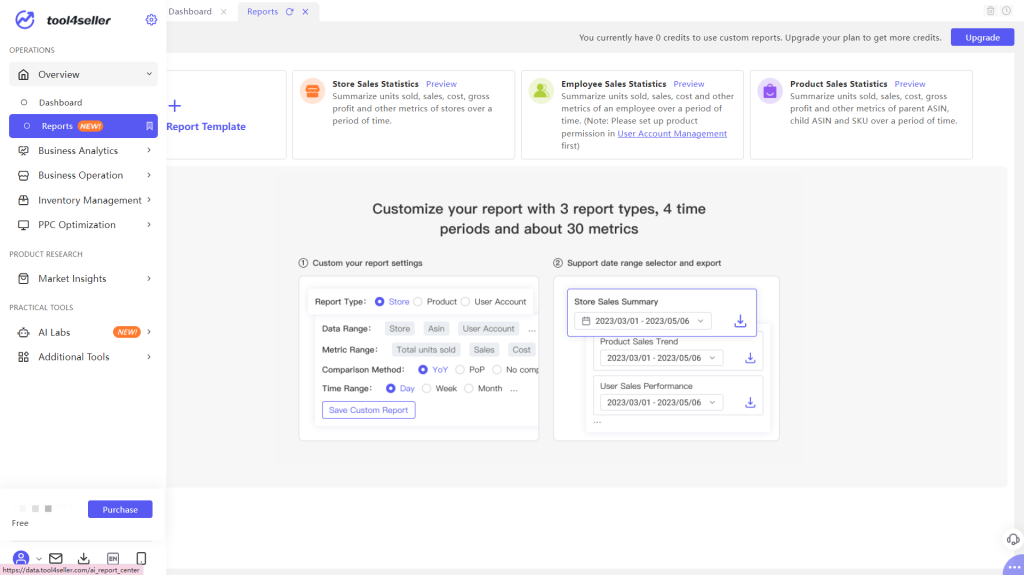Select the User Account report type radio
The image size is (1024, 575).
[465, 302]
